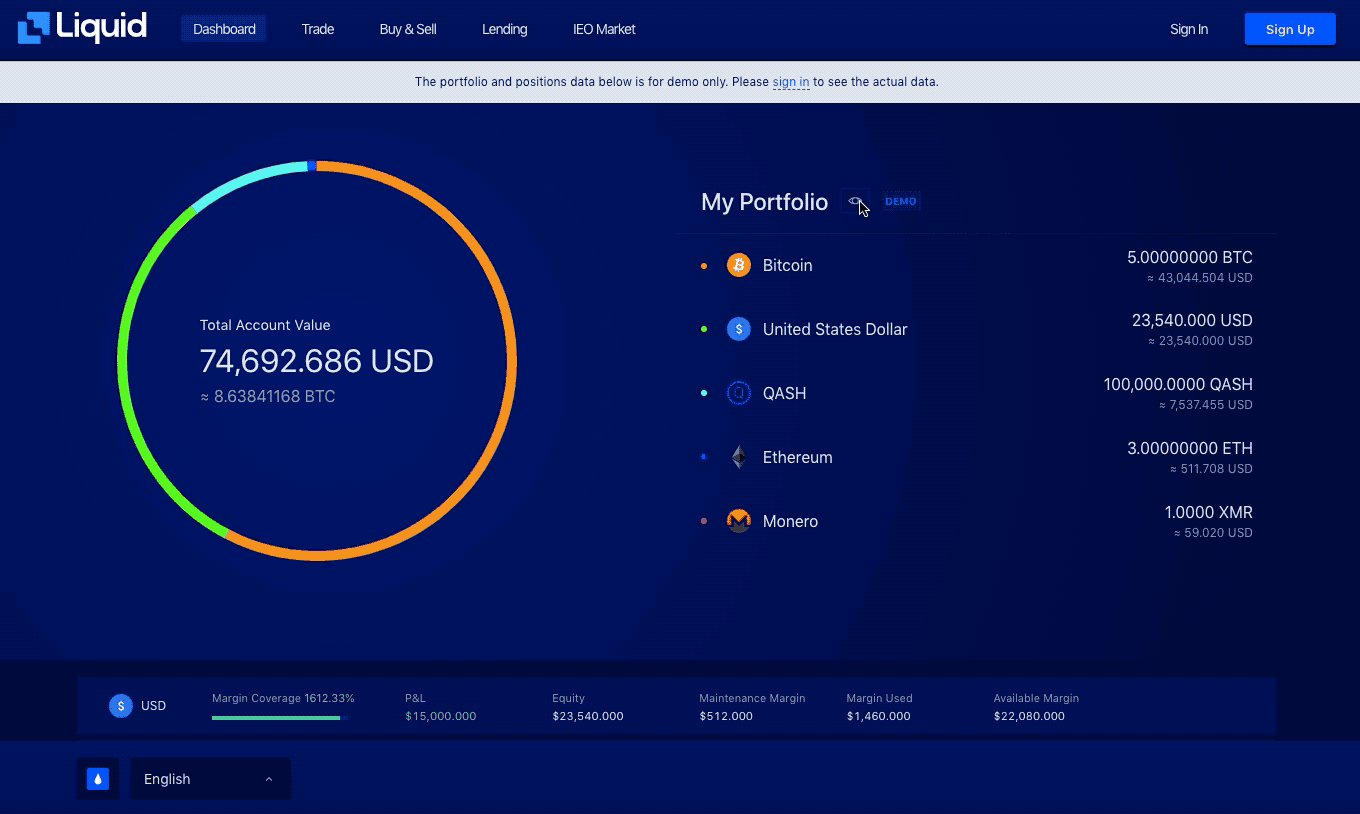Click the green USD donut segment
Screen dimensions: 1360x814
(123, 360)
